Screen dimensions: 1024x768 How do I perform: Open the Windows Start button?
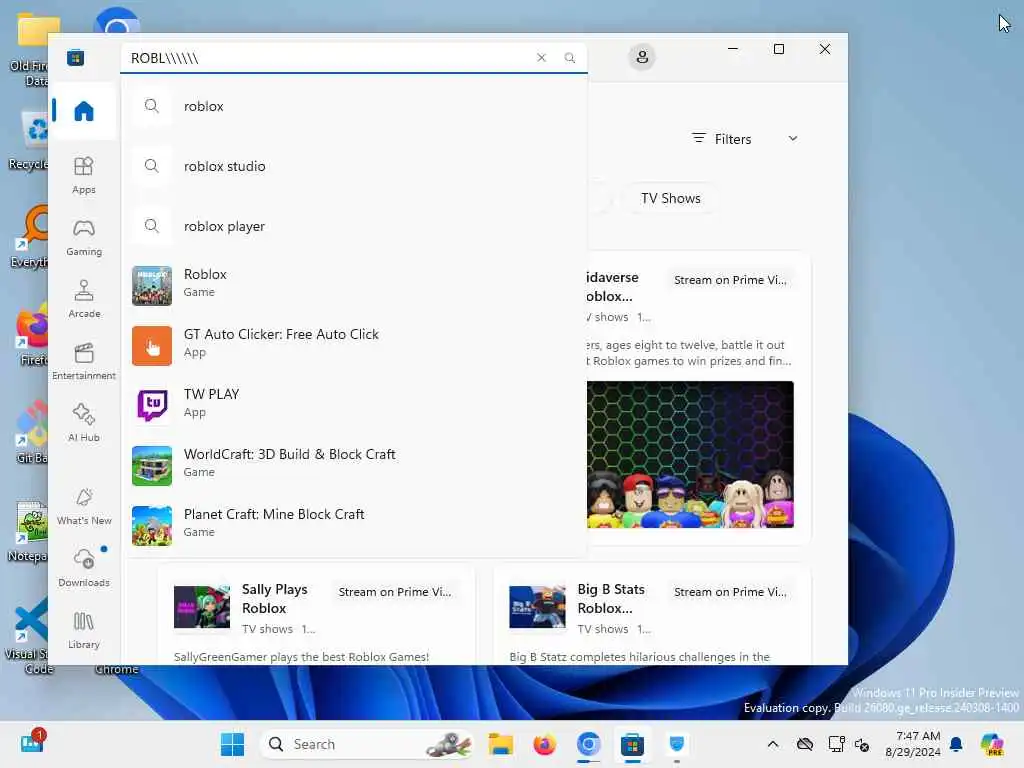(232, 744)
